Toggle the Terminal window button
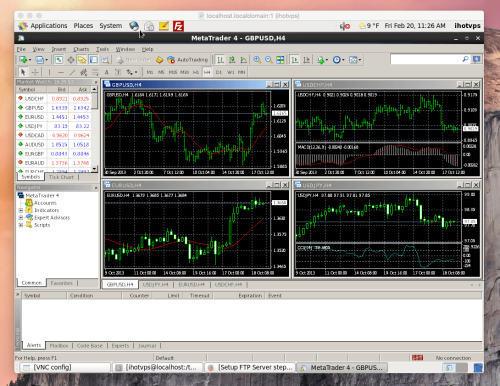This screenshot has height=386, width=500. (x=94, y=60)
